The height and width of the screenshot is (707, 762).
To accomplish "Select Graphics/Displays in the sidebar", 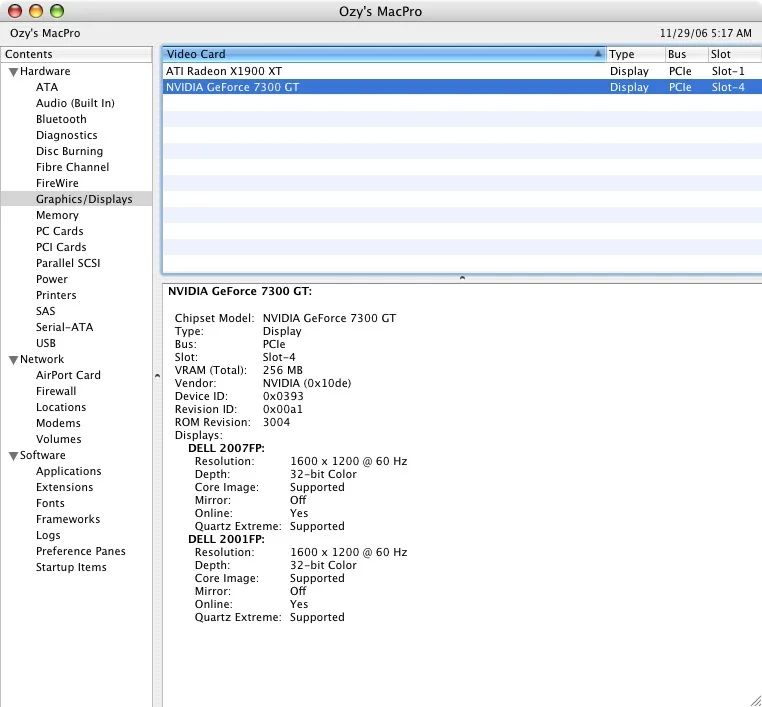I will [84, 199].
